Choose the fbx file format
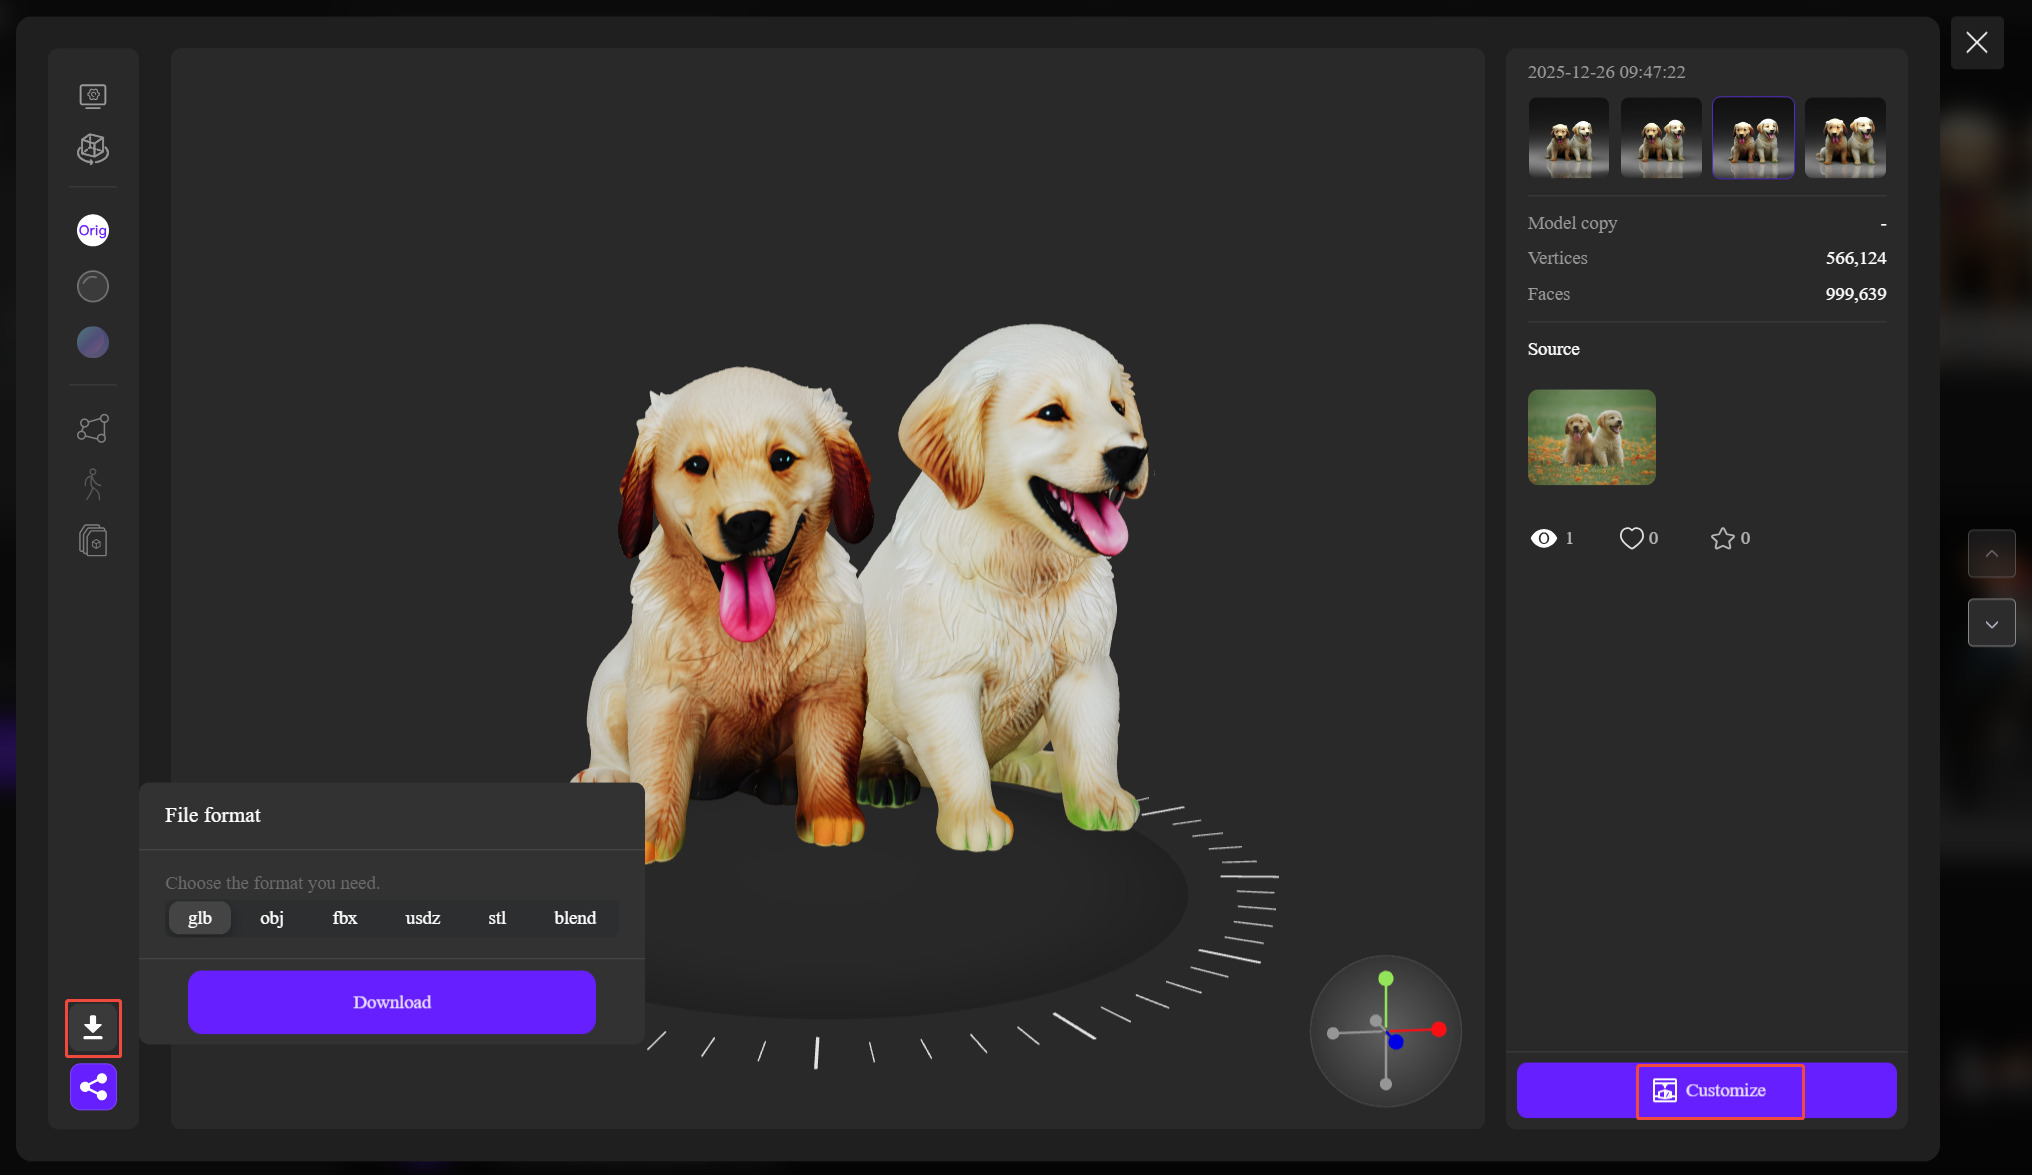 coord(345,918)
